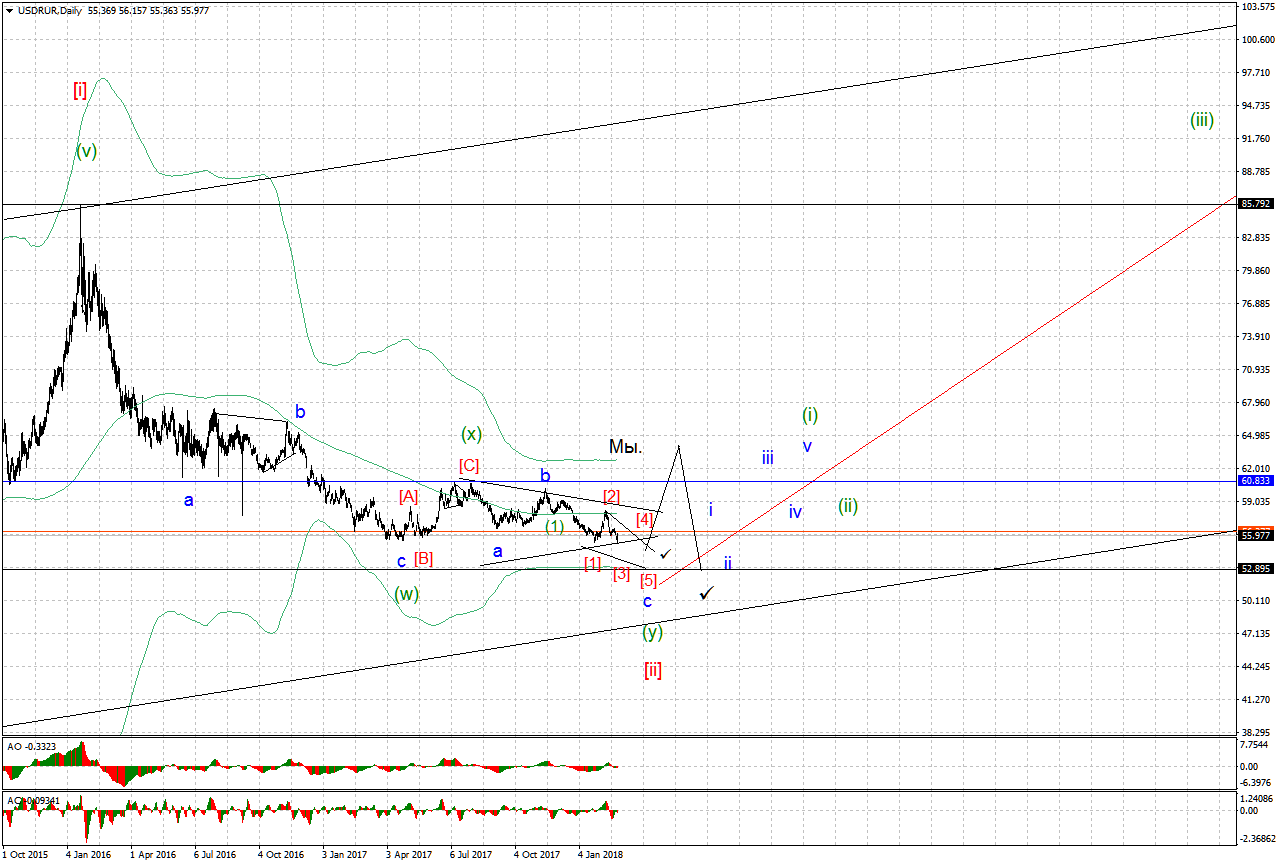Open the chart dropdown triangle beside USDRUR,Daily
Viewport: 1276px width, 866px height.
click(9, 10)
